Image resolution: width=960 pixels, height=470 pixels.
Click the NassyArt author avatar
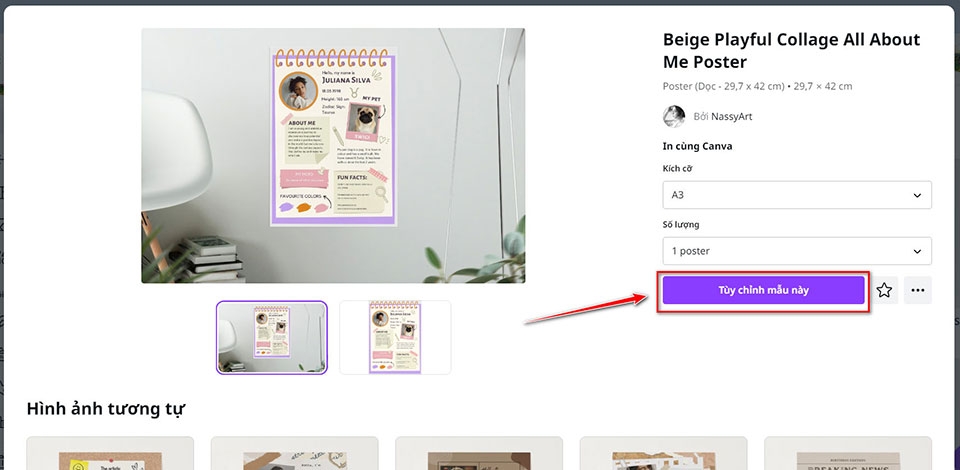coord(673,116)
